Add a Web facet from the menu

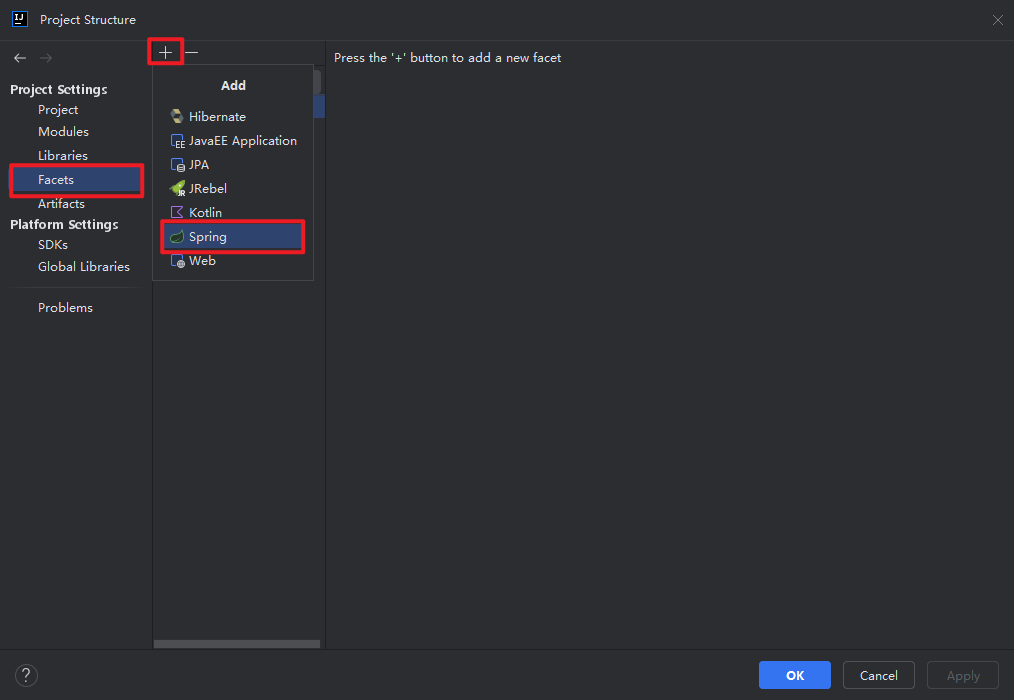233,261
